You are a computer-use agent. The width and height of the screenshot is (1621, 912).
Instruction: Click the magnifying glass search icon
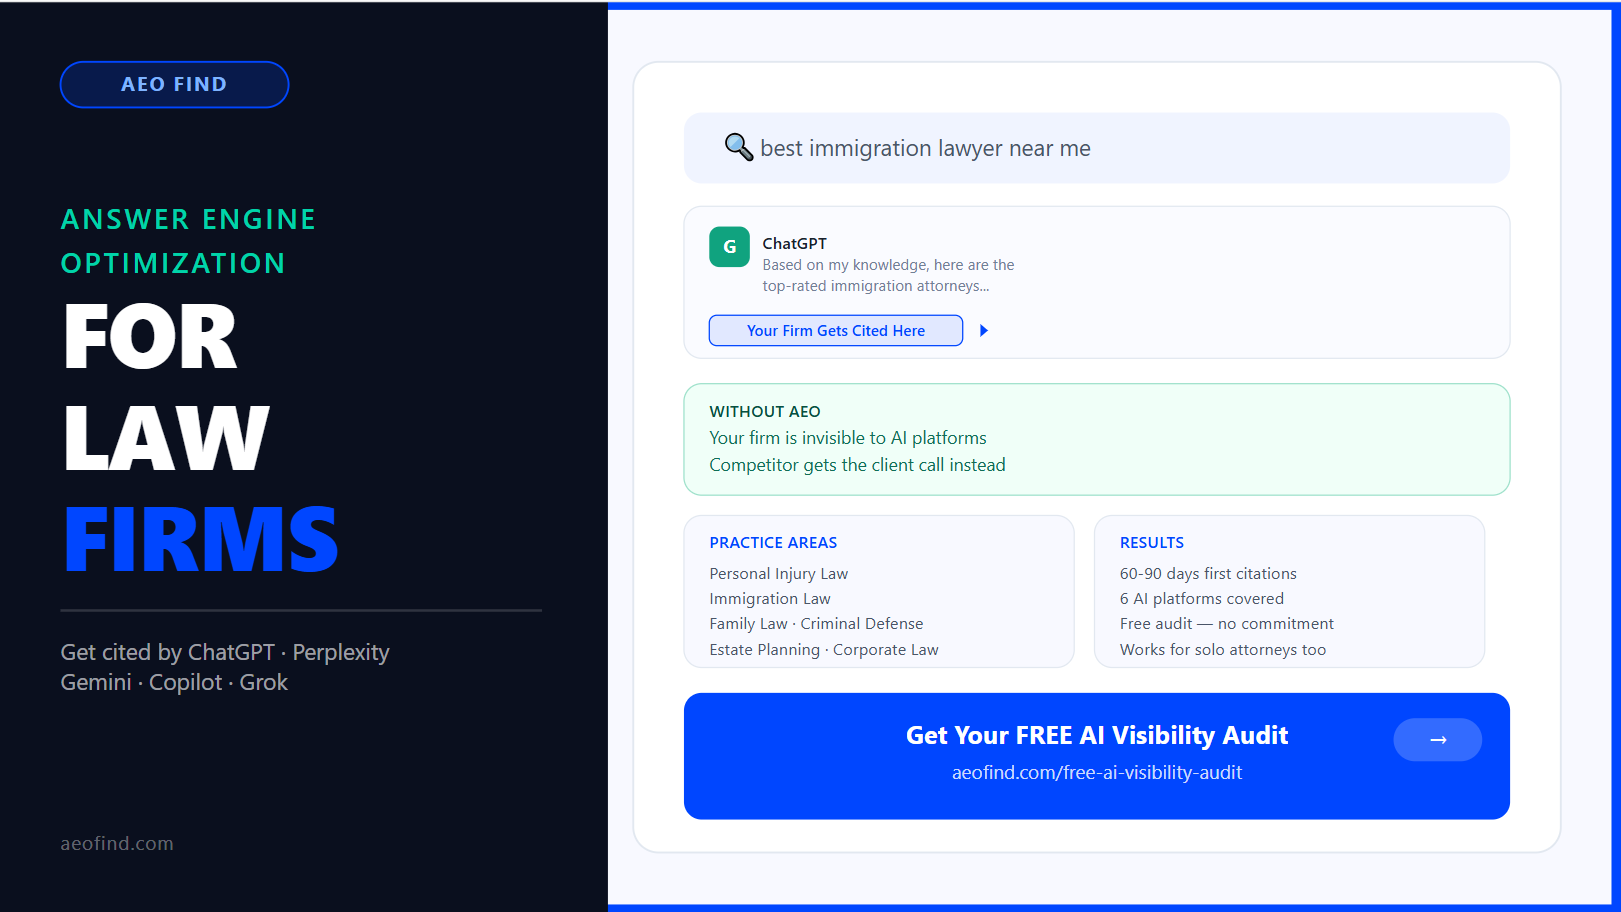pyautogui.click(x=739, y=147)
